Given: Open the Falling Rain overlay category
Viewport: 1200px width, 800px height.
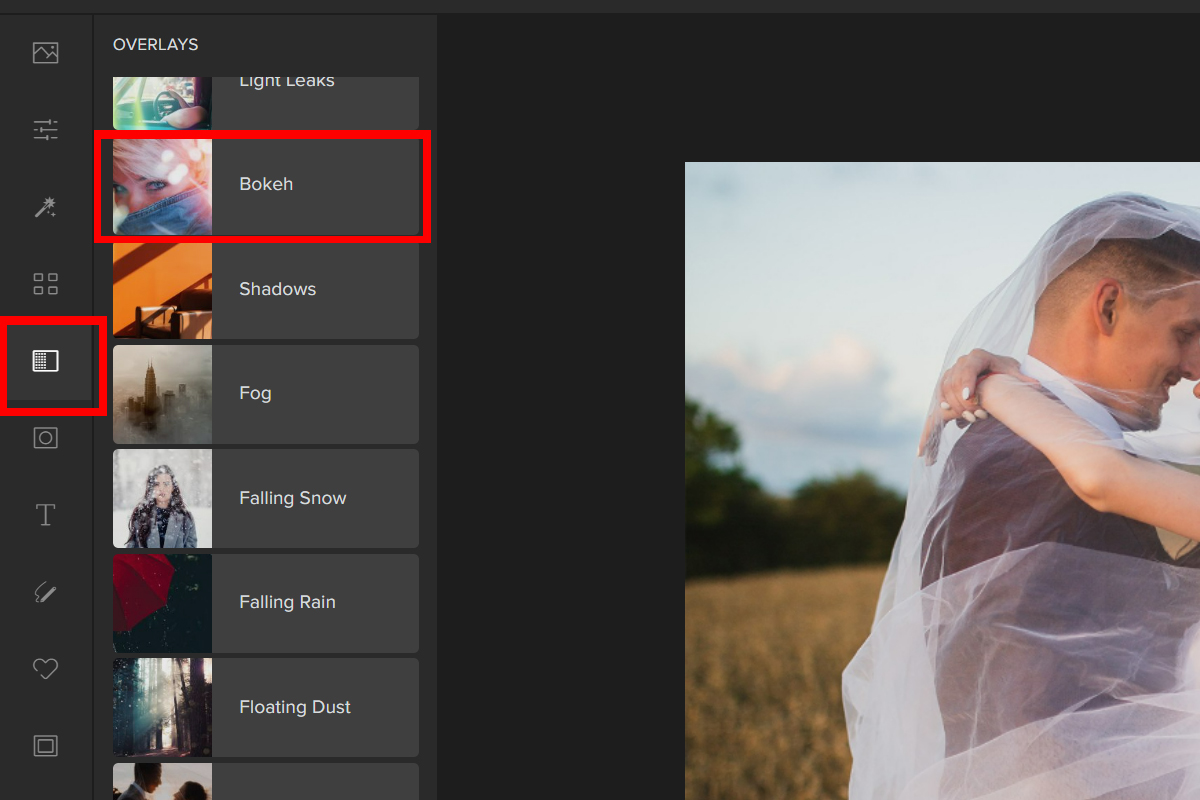Looking at the screenshot, I should (287, 603).
